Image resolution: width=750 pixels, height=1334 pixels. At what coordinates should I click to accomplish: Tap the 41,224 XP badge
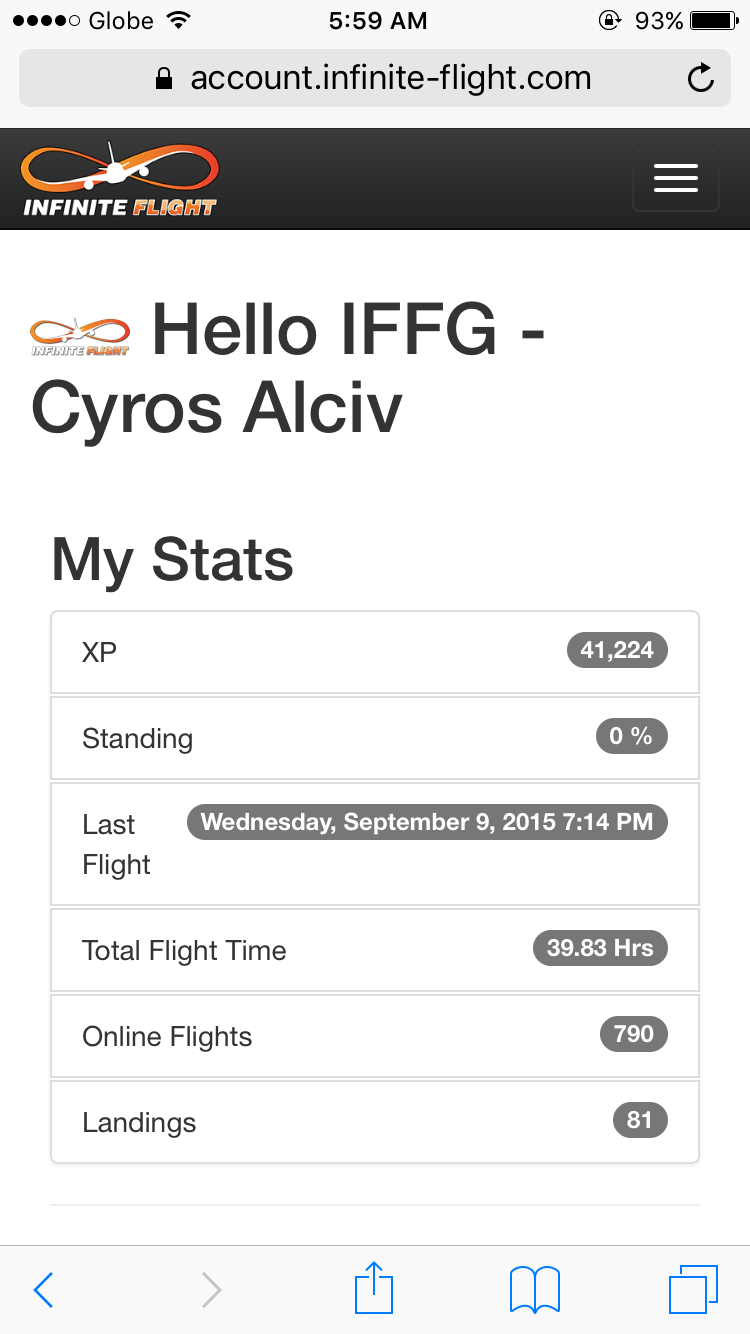617,650
